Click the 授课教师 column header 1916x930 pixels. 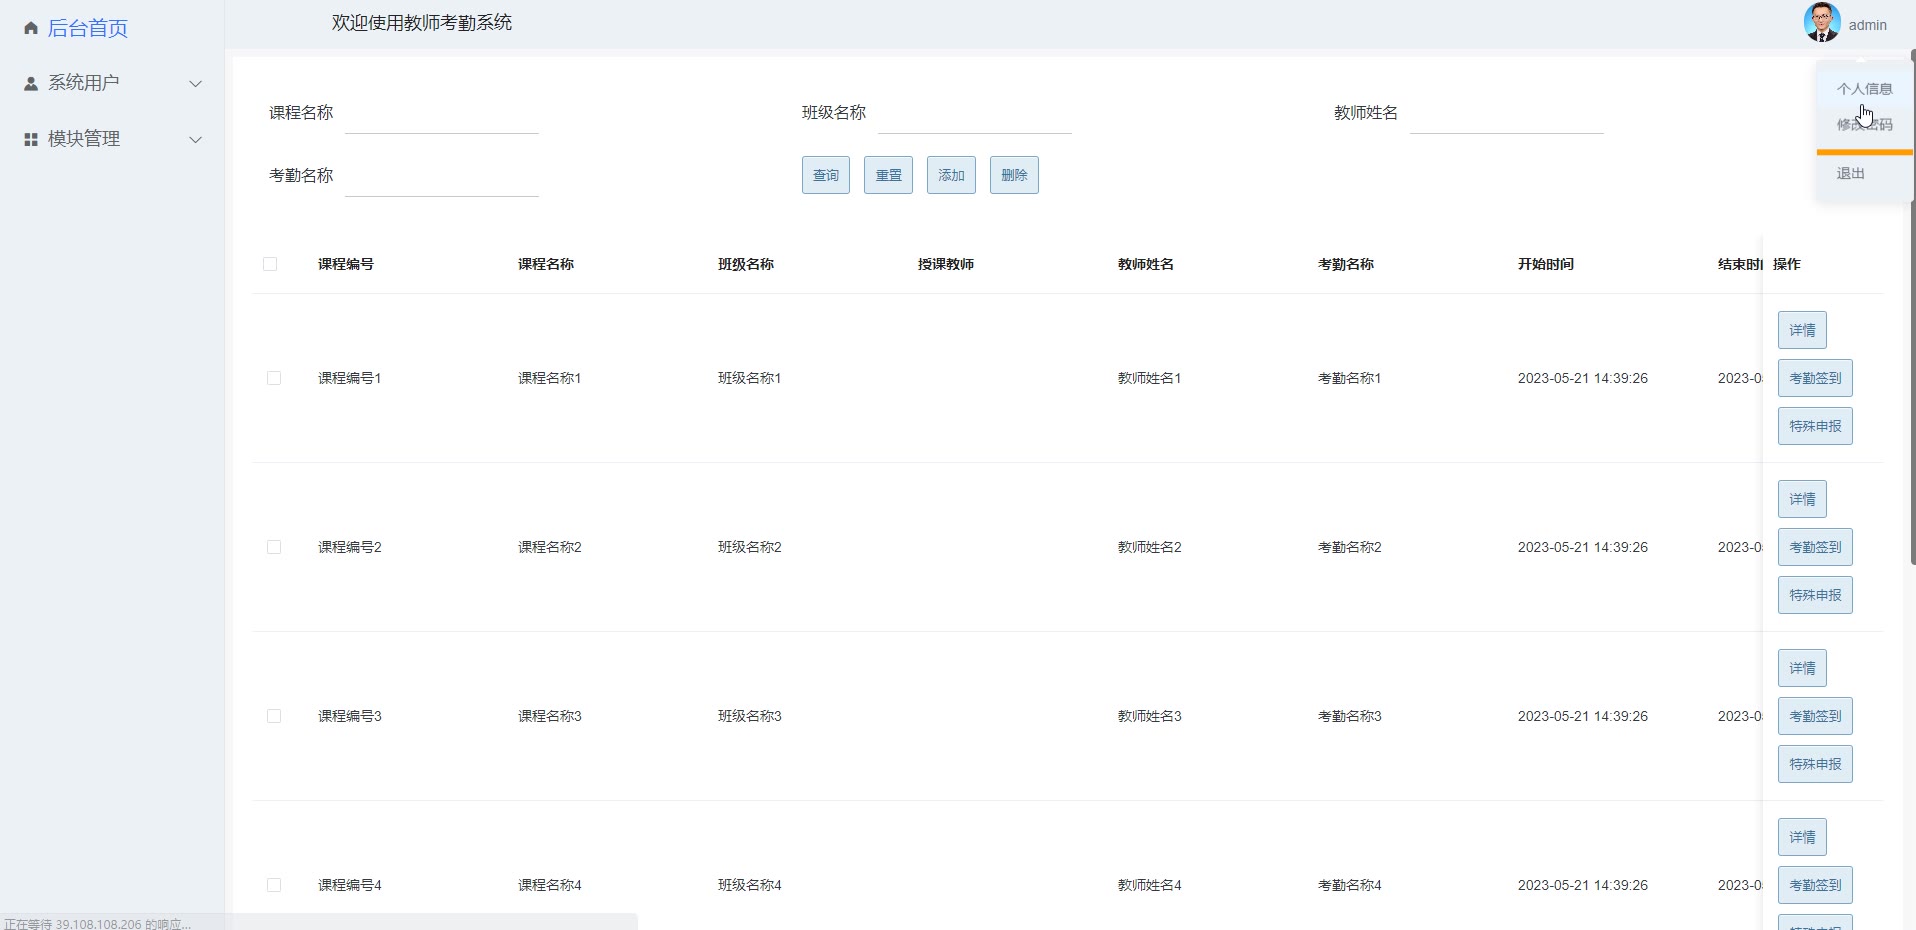[x=946, y=264]
